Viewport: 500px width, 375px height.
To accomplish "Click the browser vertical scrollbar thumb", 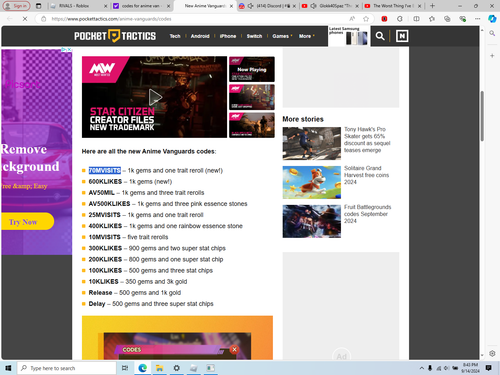I will [482, 116].
